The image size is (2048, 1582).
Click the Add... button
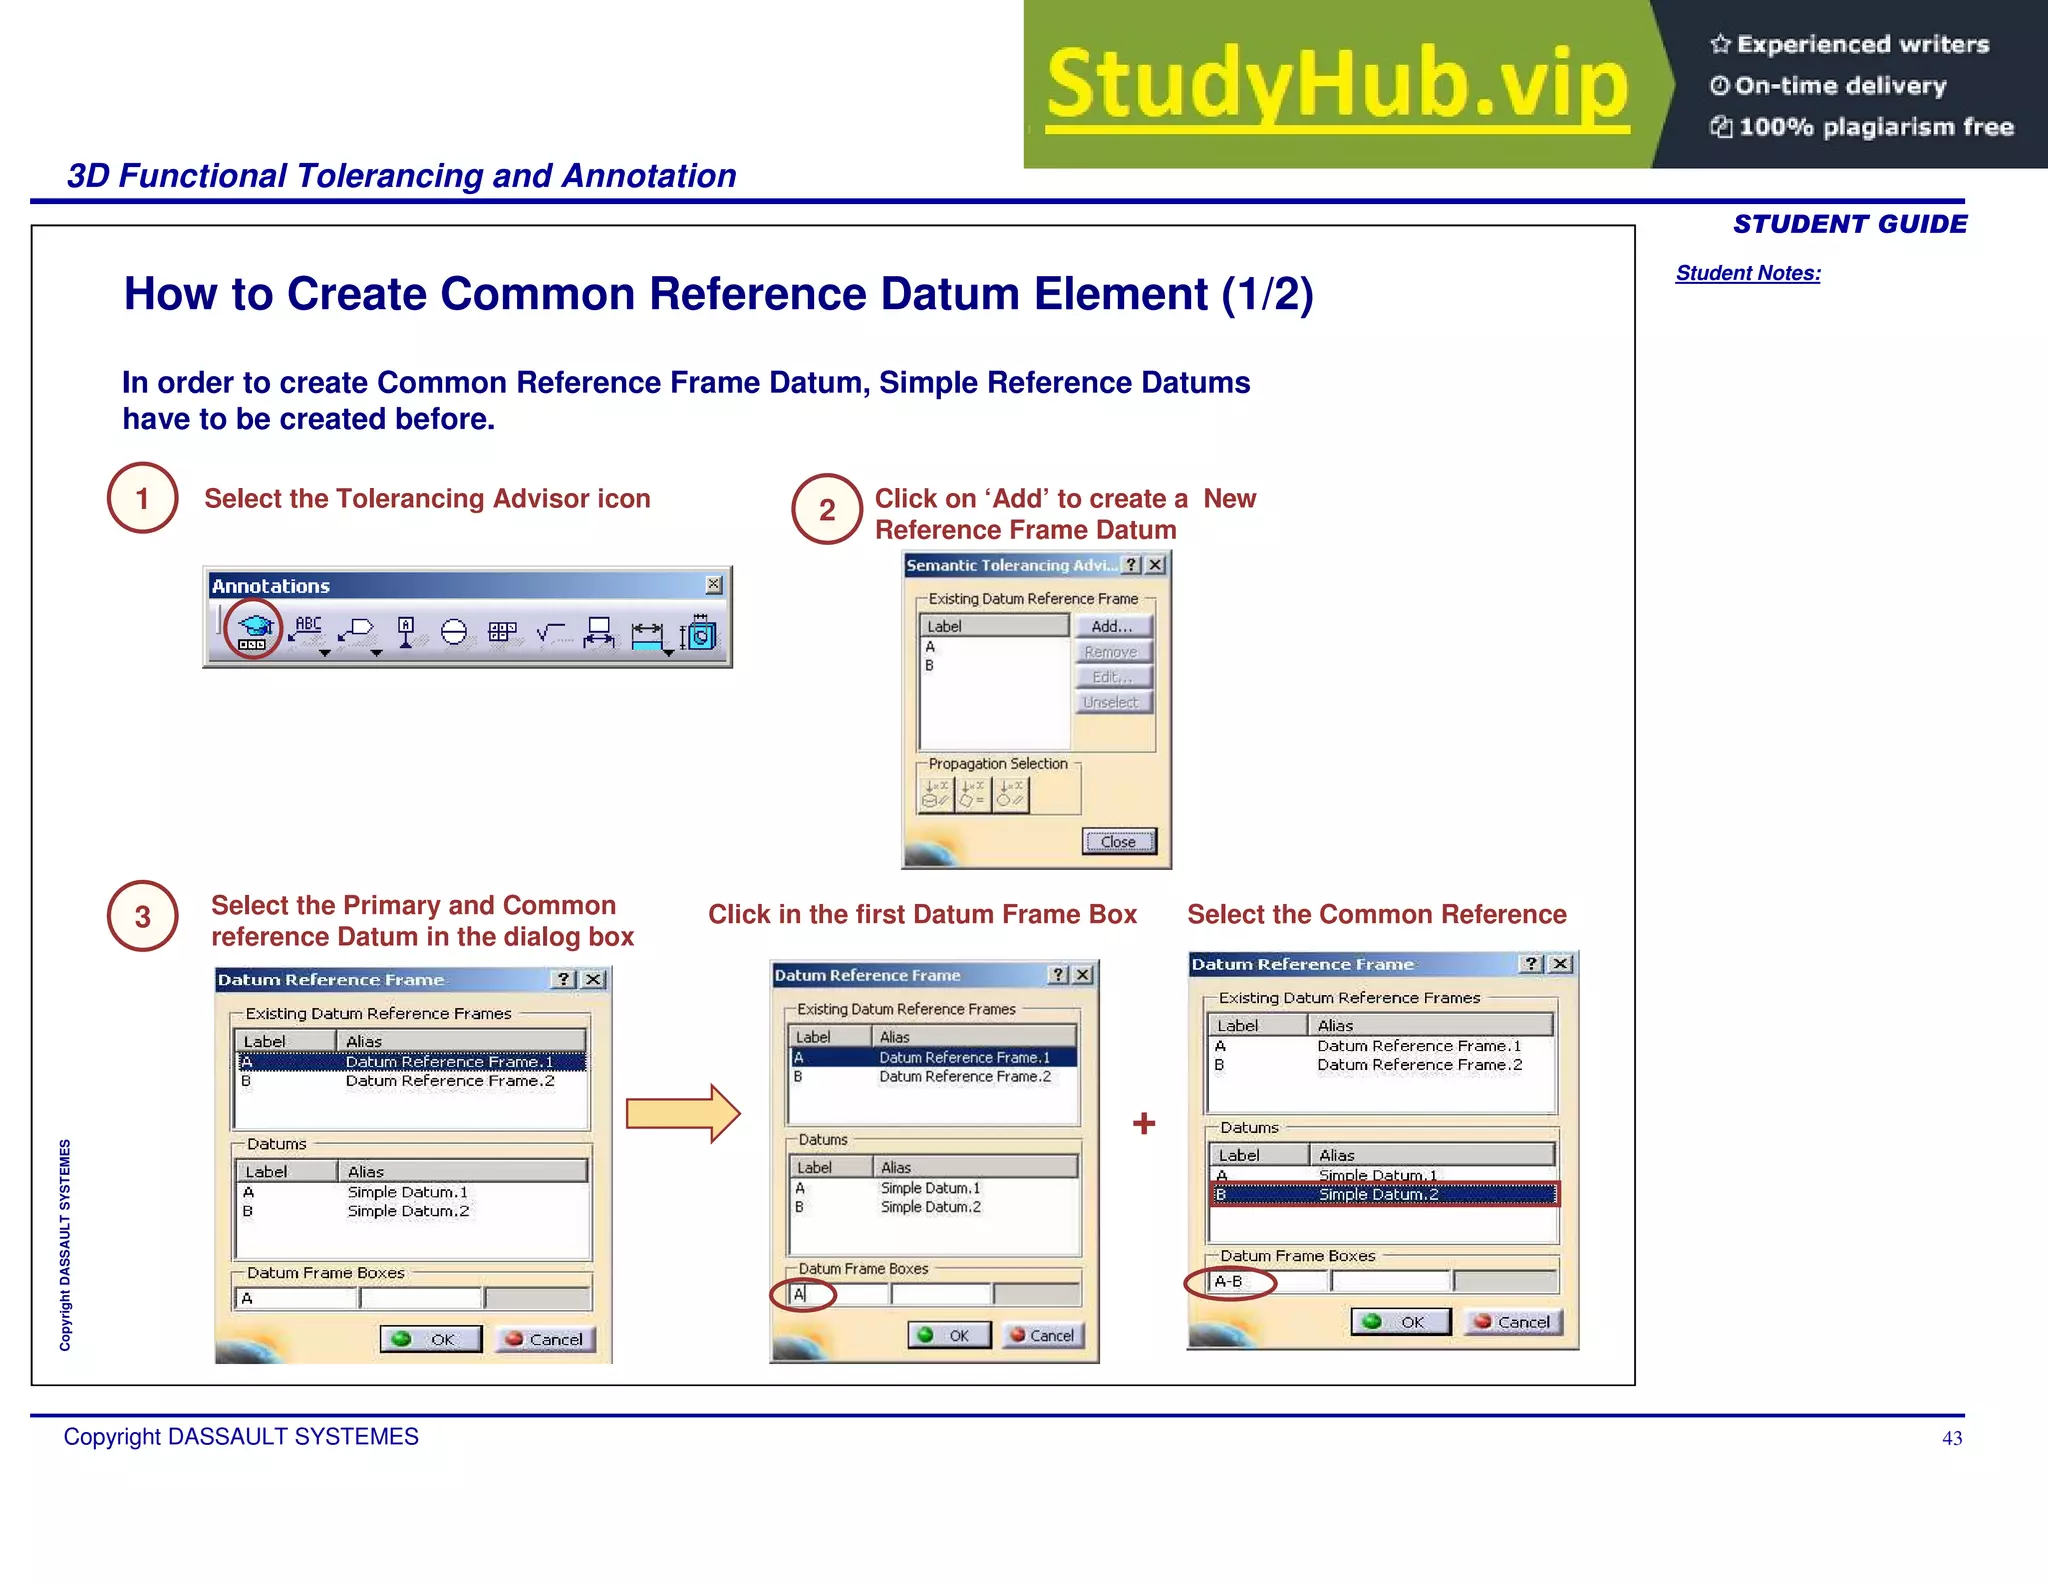pyautogui.click(x=1112, y=626)
